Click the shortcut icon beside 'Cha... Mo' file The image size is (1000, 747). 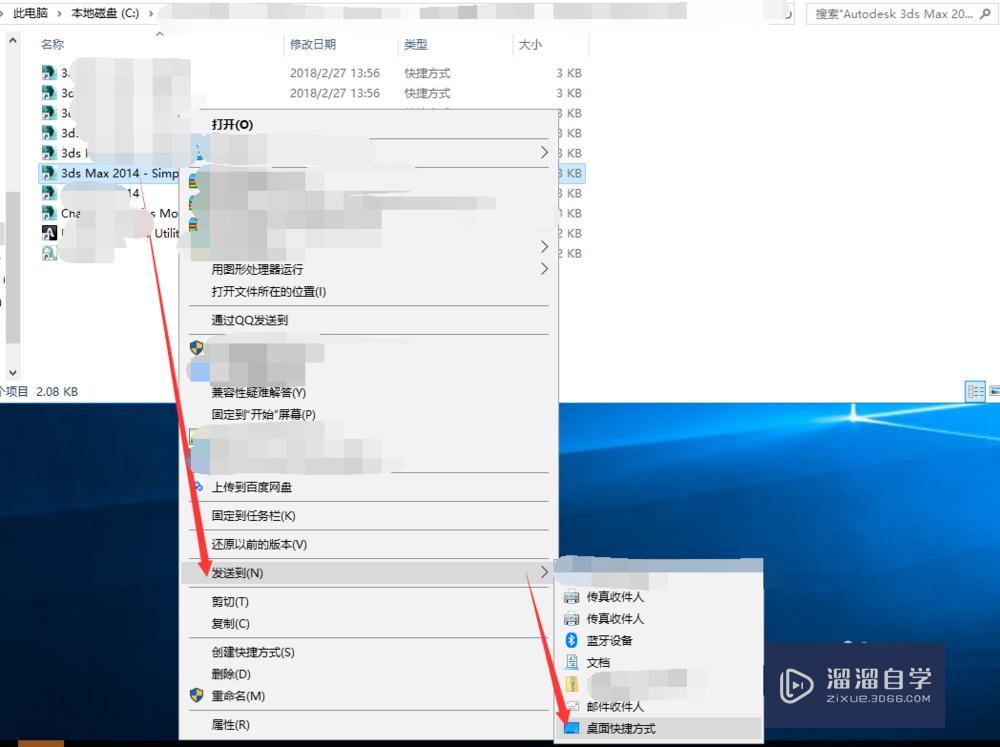coord(49,212)
